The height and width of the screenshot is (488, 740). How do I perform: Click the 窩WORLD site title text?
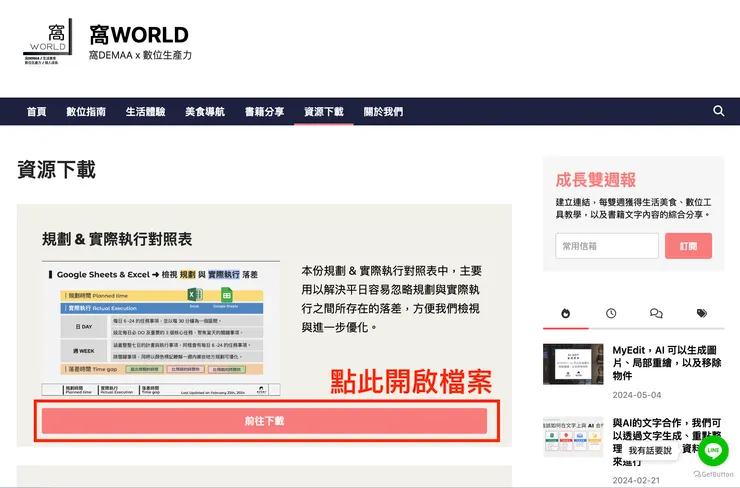coord(139,35)
